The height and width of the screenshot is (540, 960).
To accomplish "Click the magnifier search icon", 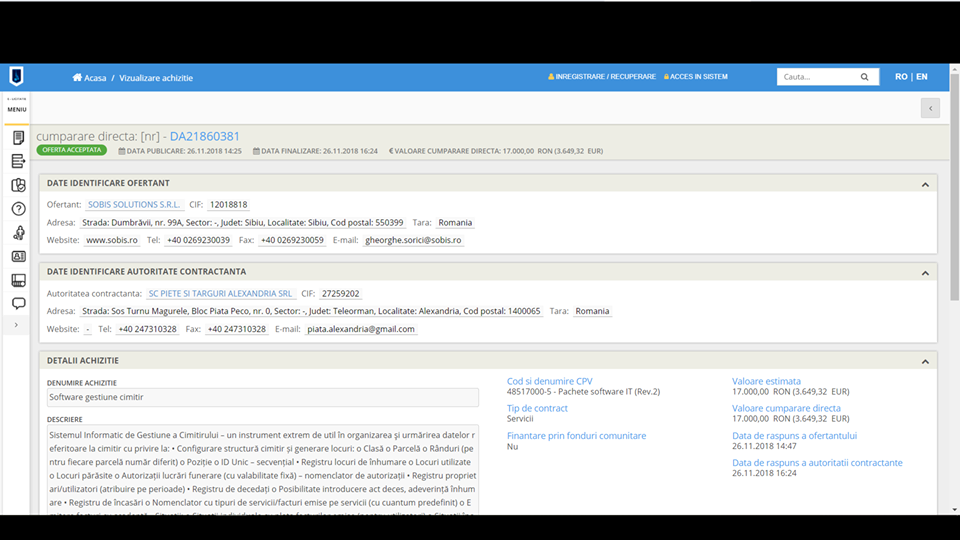I will pos(864,77).
